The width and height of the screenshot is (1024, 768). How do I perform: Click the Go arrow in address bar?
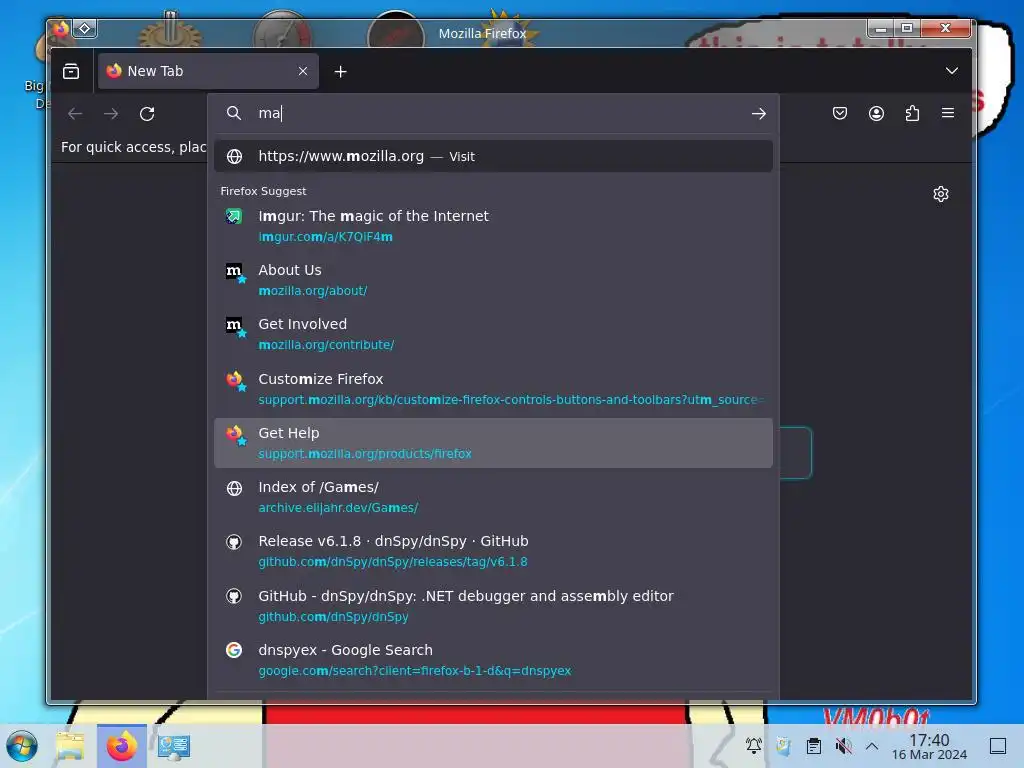758,114
